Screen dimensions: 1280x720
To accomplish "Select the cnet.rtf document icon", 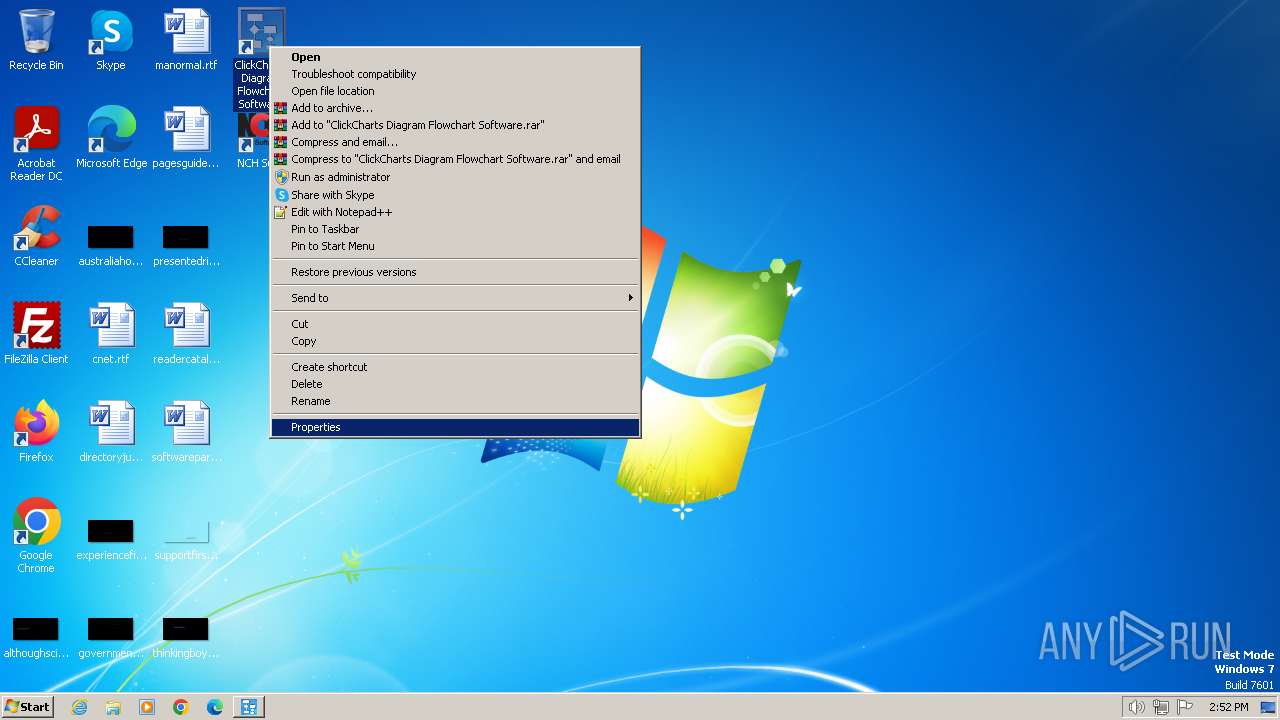I will (111, 334).
